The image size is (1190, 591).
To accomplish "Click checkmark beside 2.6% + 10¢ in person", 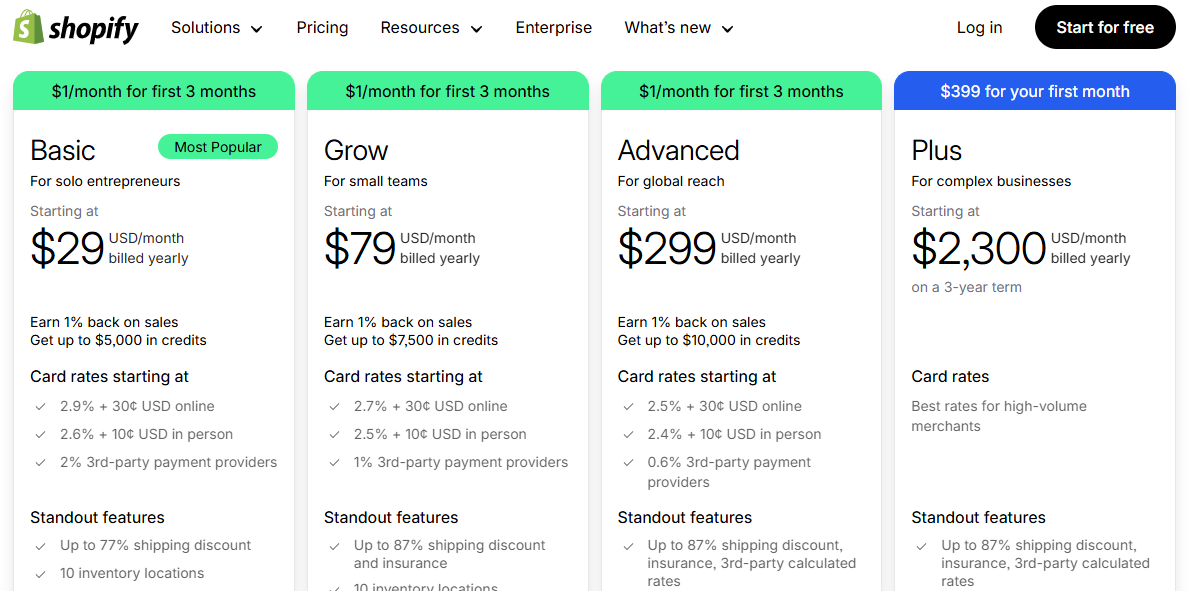I will [x=40, y=434].
